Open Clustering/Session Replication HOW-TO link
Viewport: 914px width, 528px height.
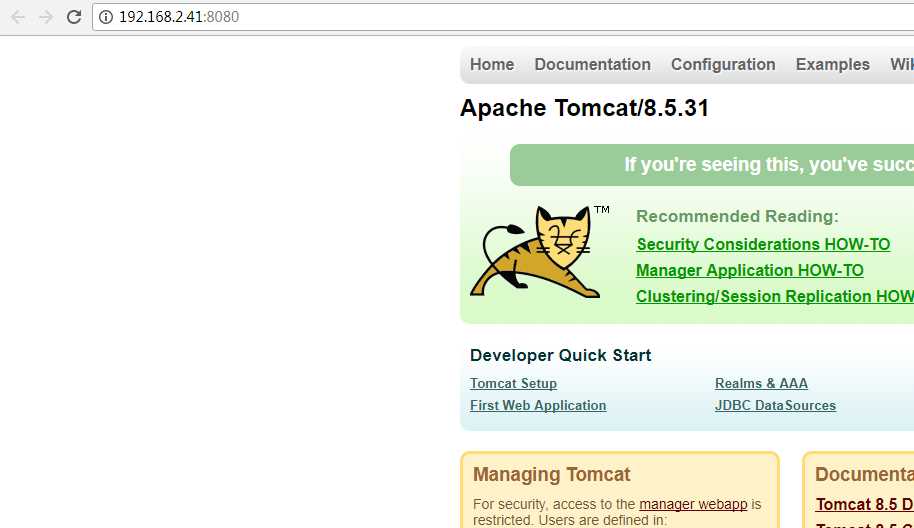(775, 296)
